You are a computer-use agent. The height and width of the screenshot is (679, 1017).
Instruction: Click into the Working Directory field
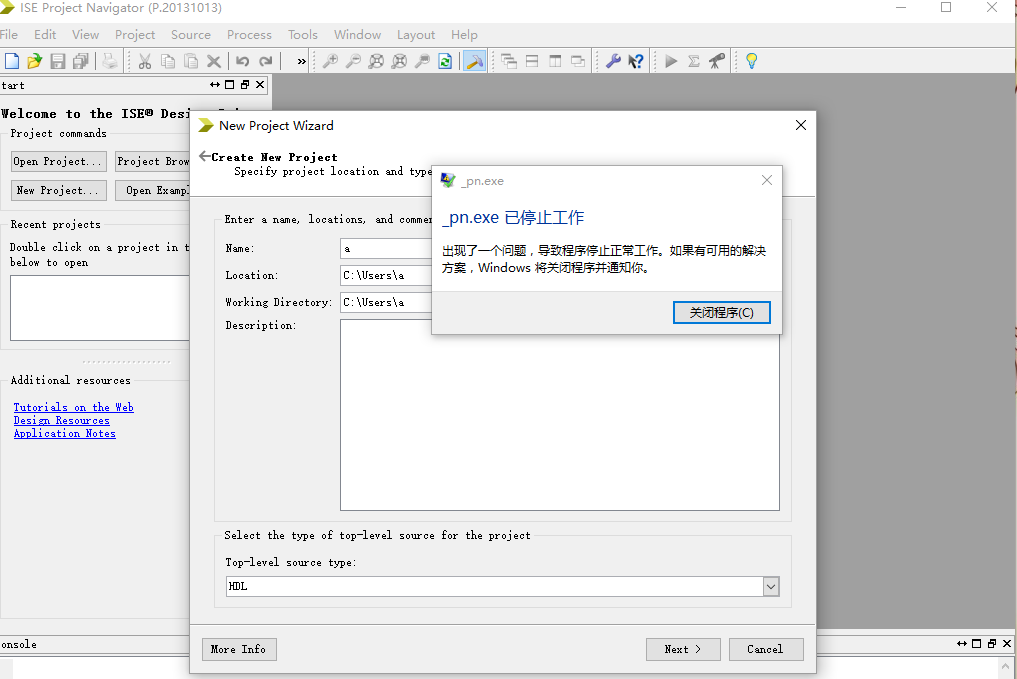[386, 302]
